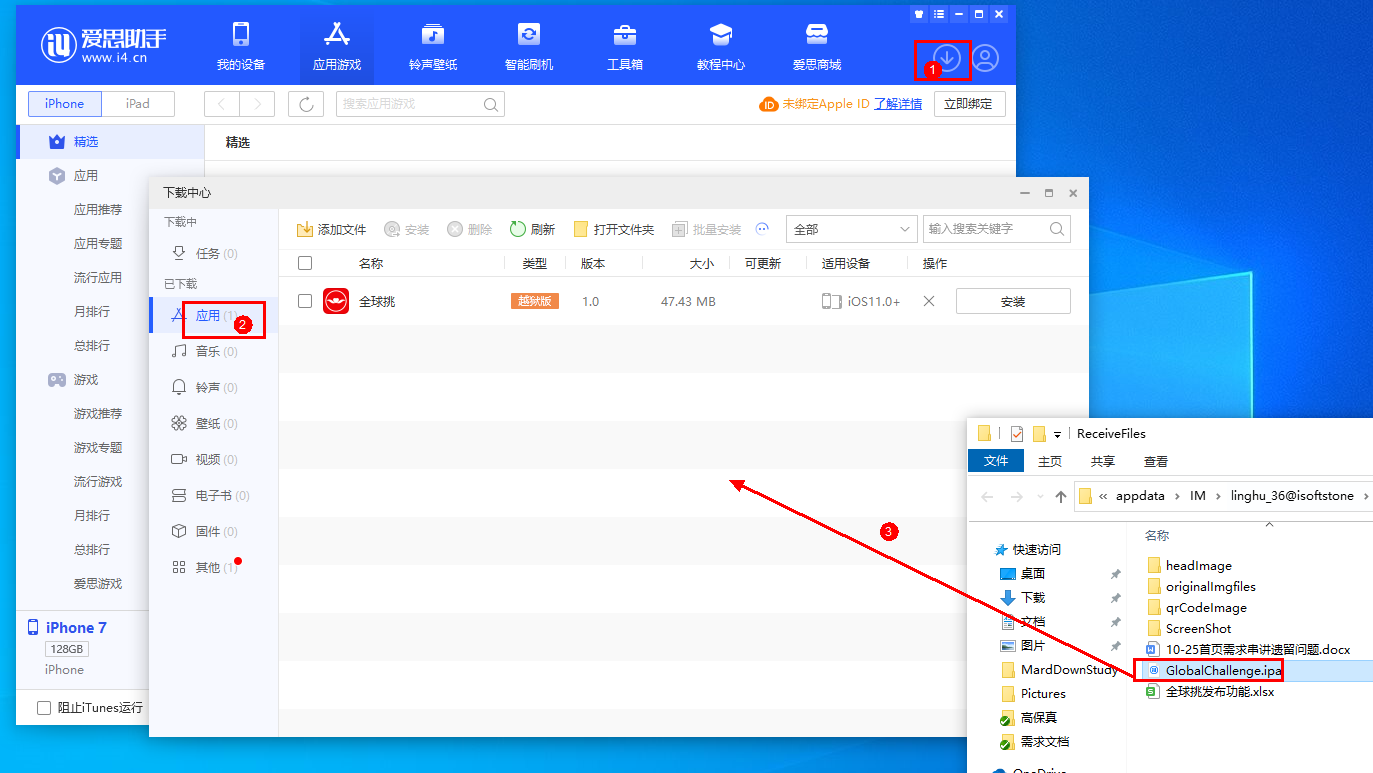Screen dimensions: 1373x773
Task: Open the 主页 tab in explorer
Action: (1050, 461)
